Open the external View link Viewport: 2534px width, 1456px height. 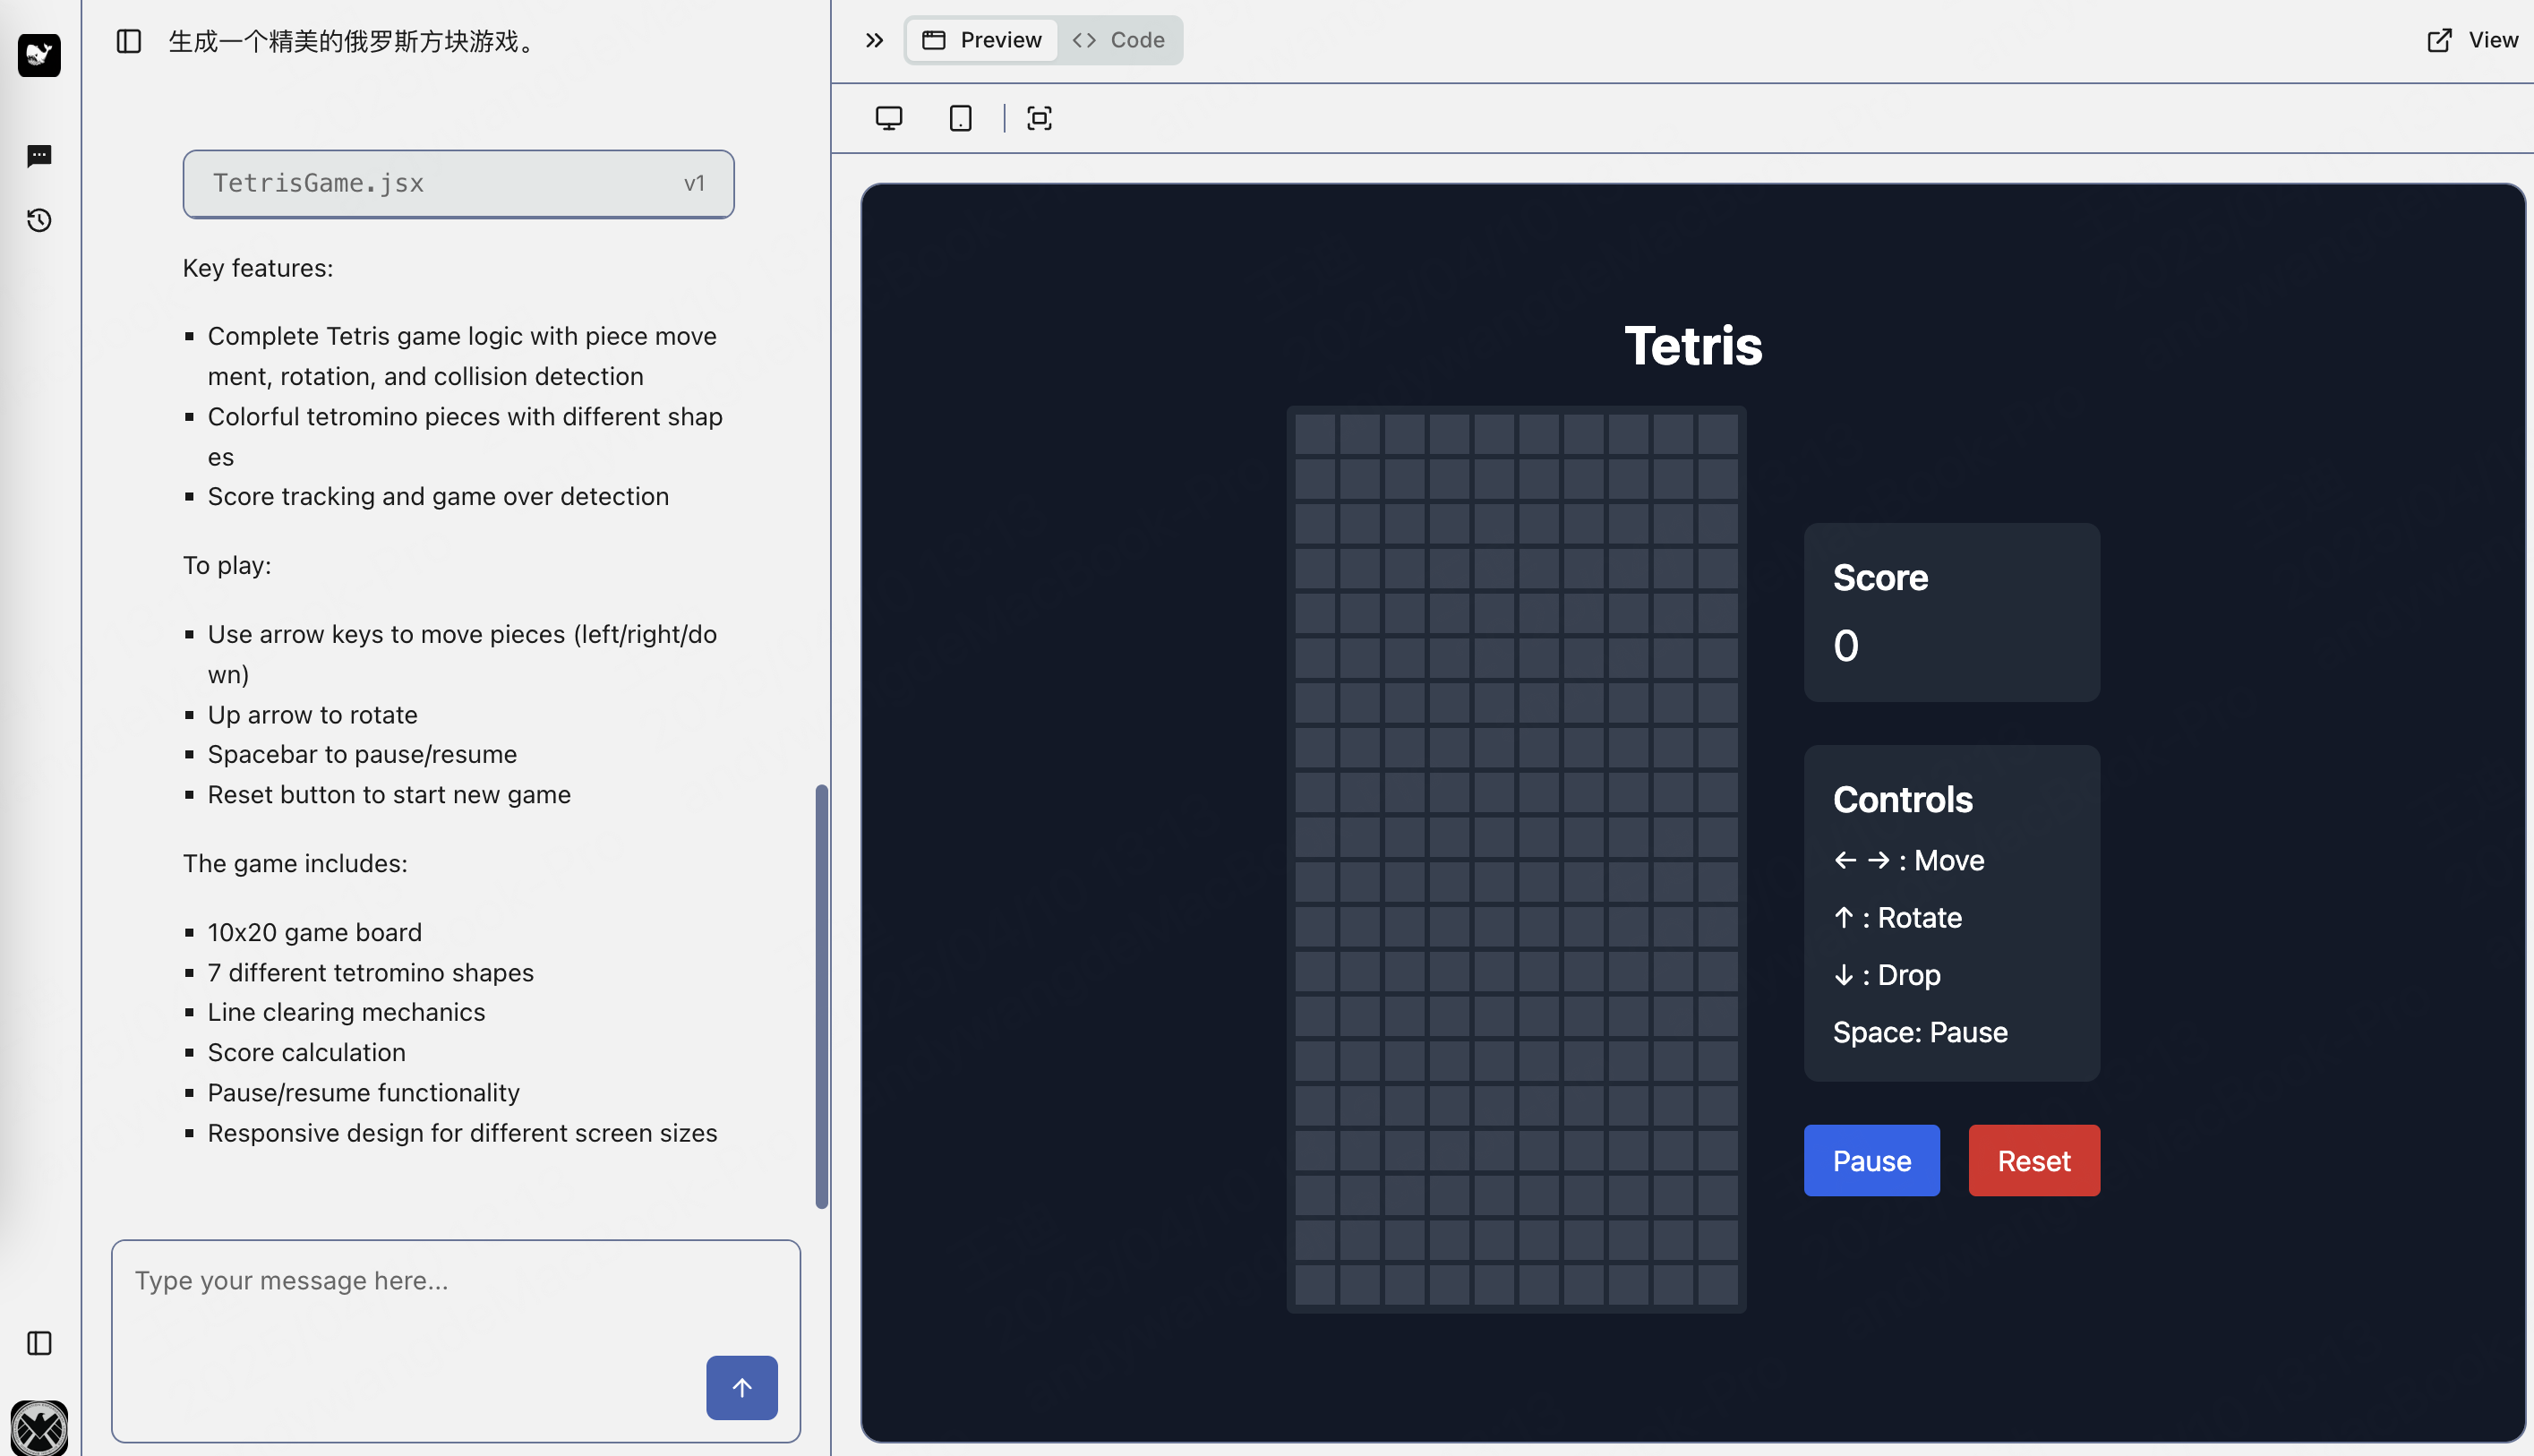point(2472,41)
